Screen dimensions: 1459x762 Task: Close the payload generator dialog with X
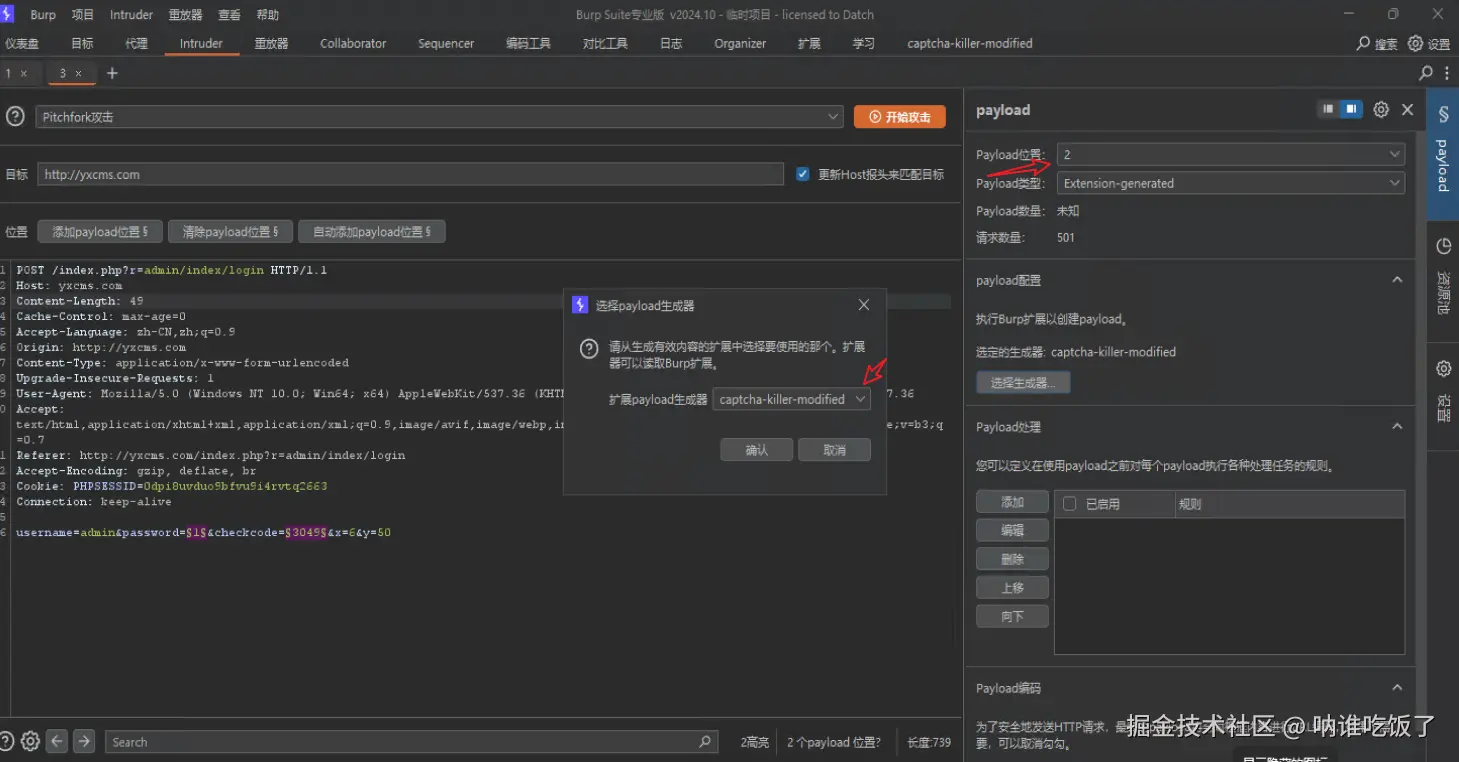(864, 305)
